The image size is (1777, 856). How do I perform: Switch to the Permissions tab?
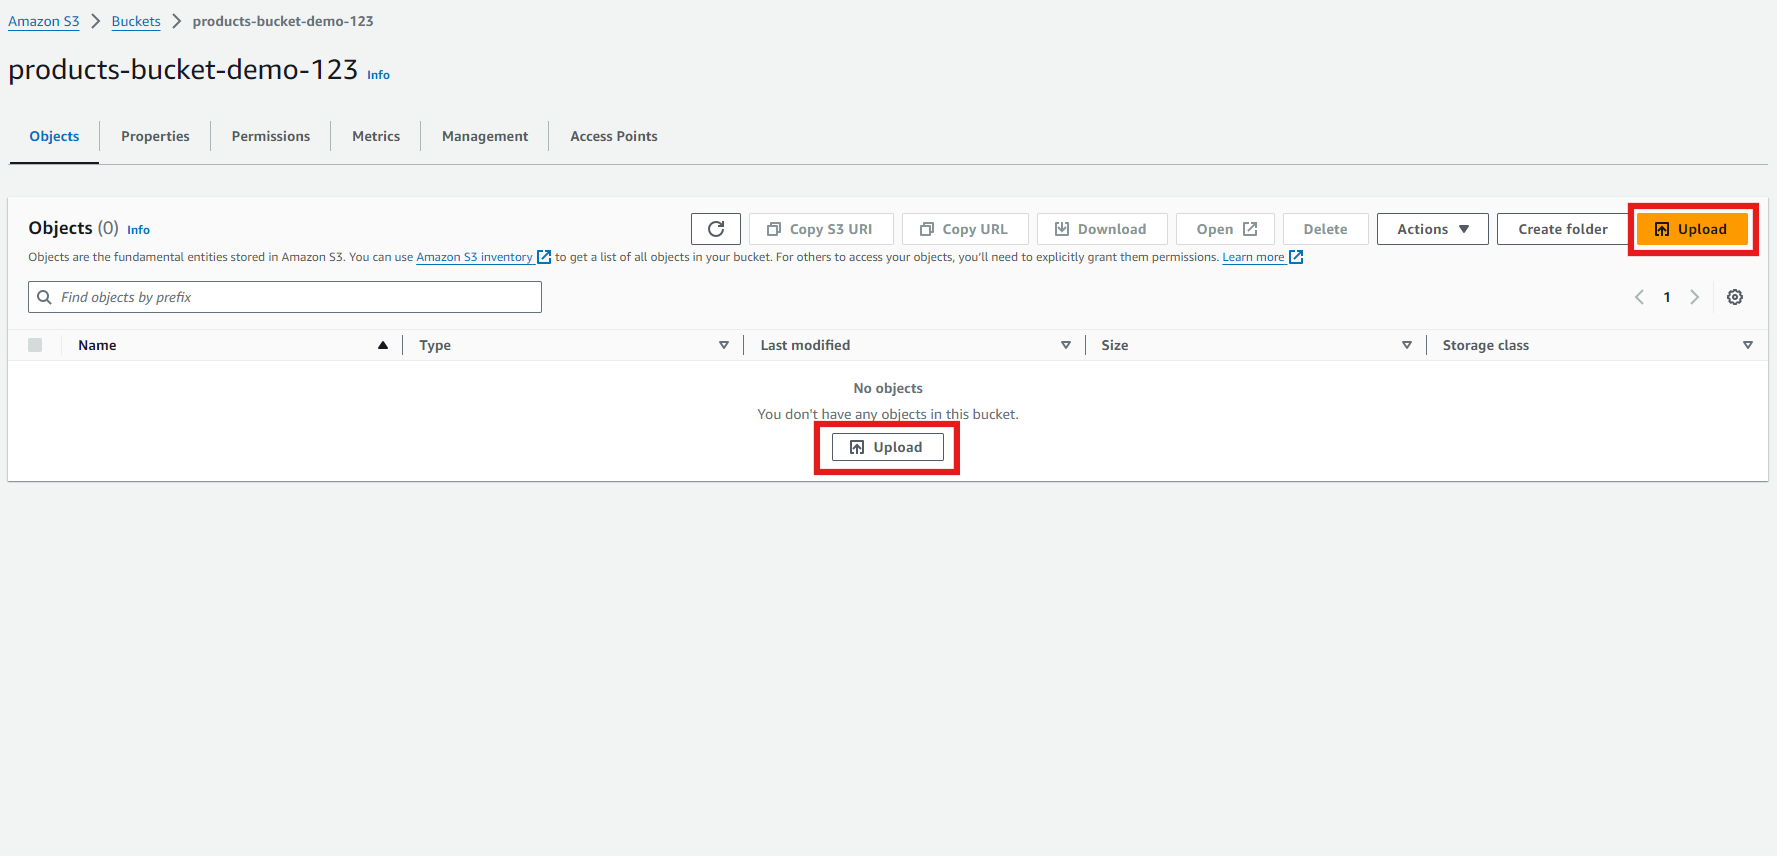(x=271, y=136)
